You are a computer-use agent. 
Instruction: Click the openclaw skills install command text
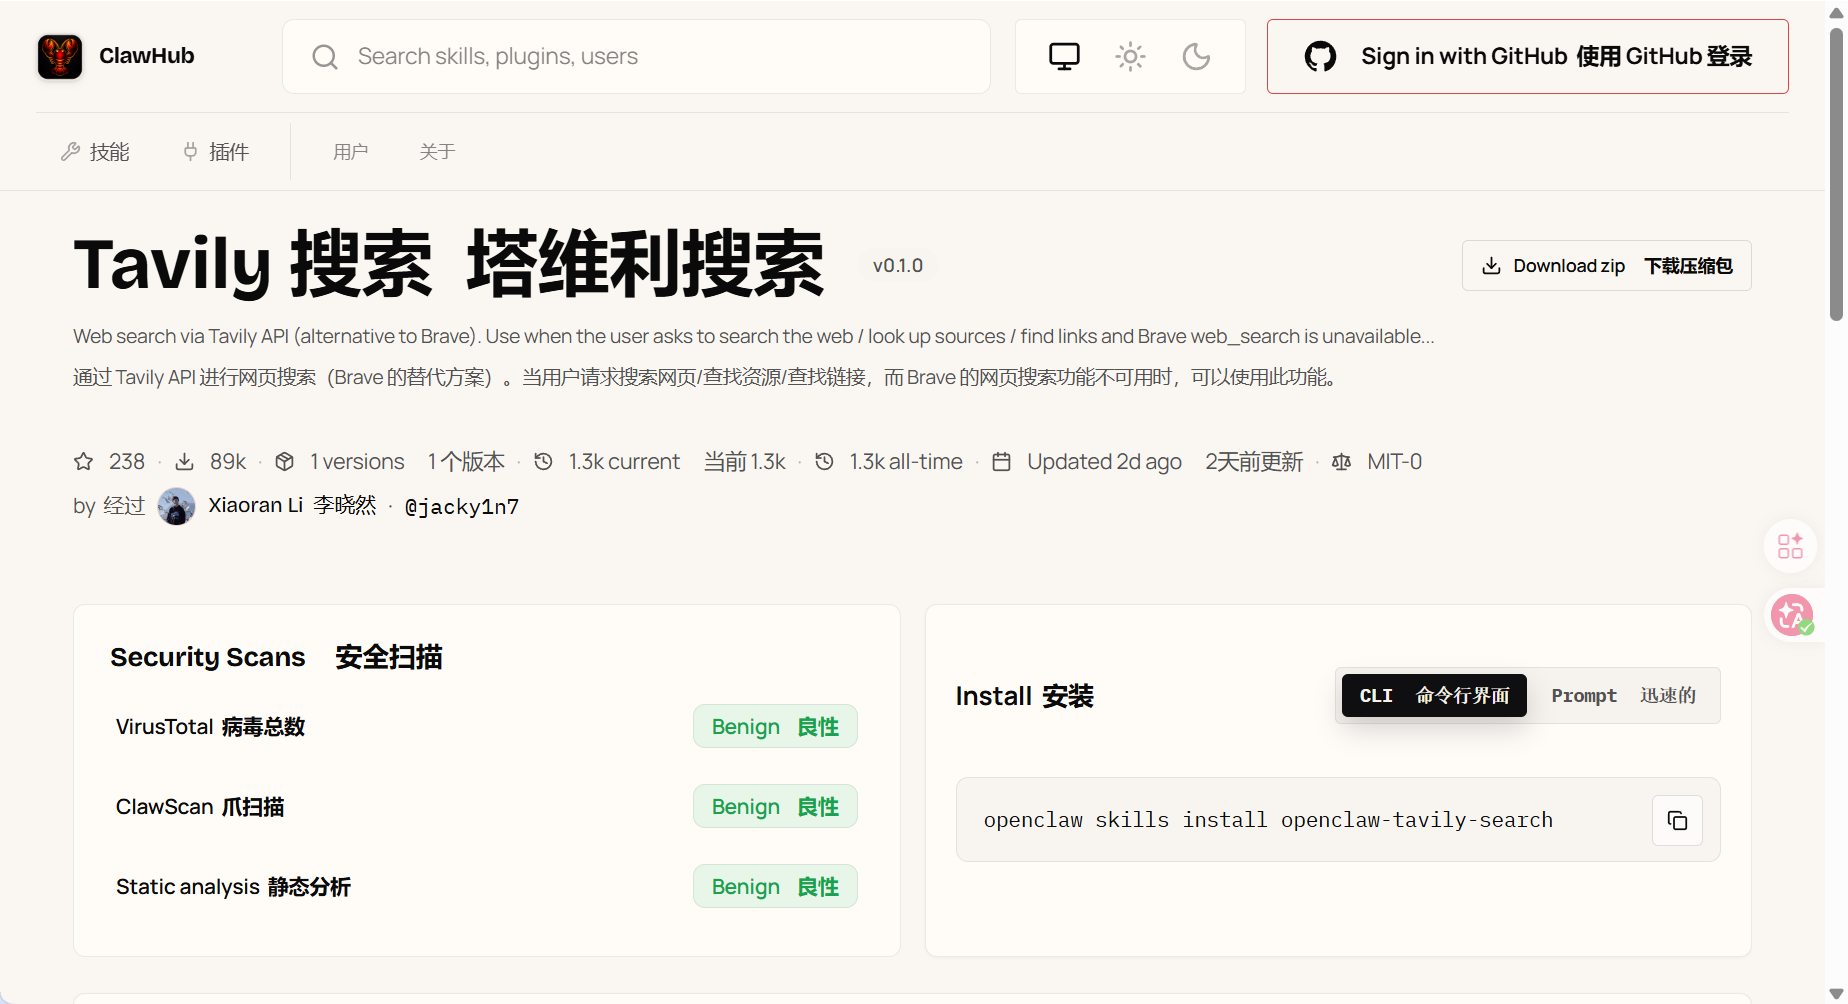(1268, 821)
